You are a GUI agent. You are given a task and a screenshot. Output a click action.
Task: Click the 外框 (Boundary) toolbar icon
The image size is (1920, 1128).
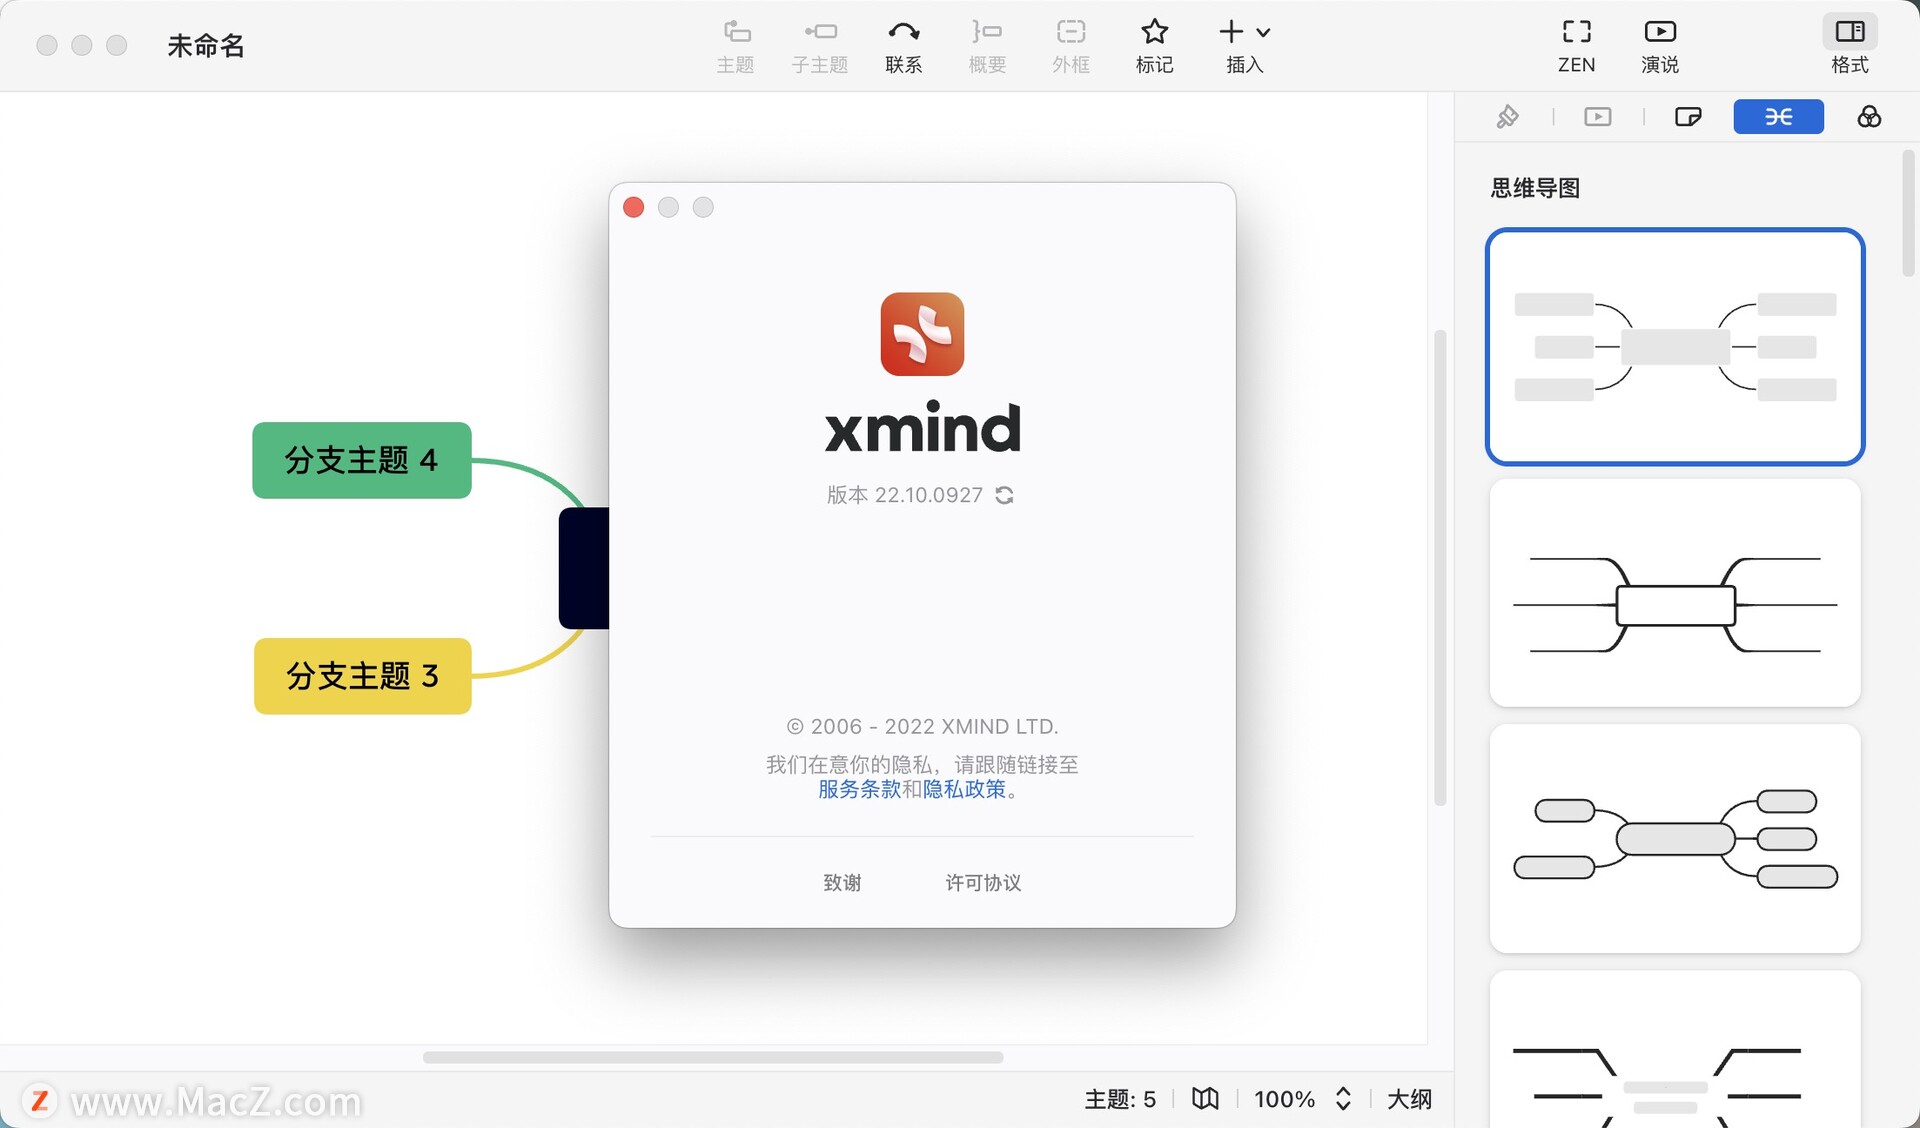1070,46
